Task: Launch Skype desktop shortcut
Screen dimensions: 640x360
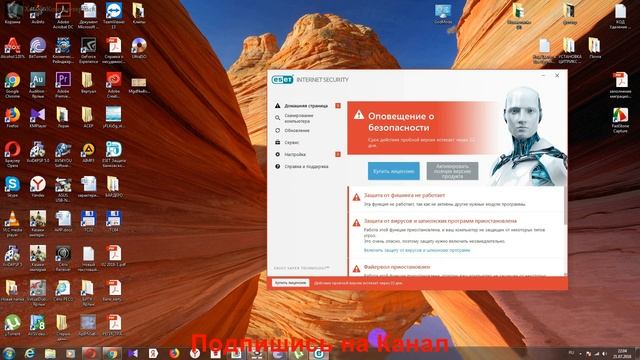Action: (x=12, y=187)
